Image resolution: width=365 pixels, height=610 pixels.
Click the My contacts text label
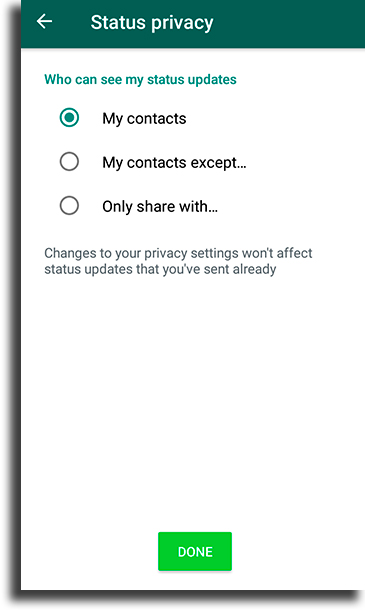tap(144, 119)
